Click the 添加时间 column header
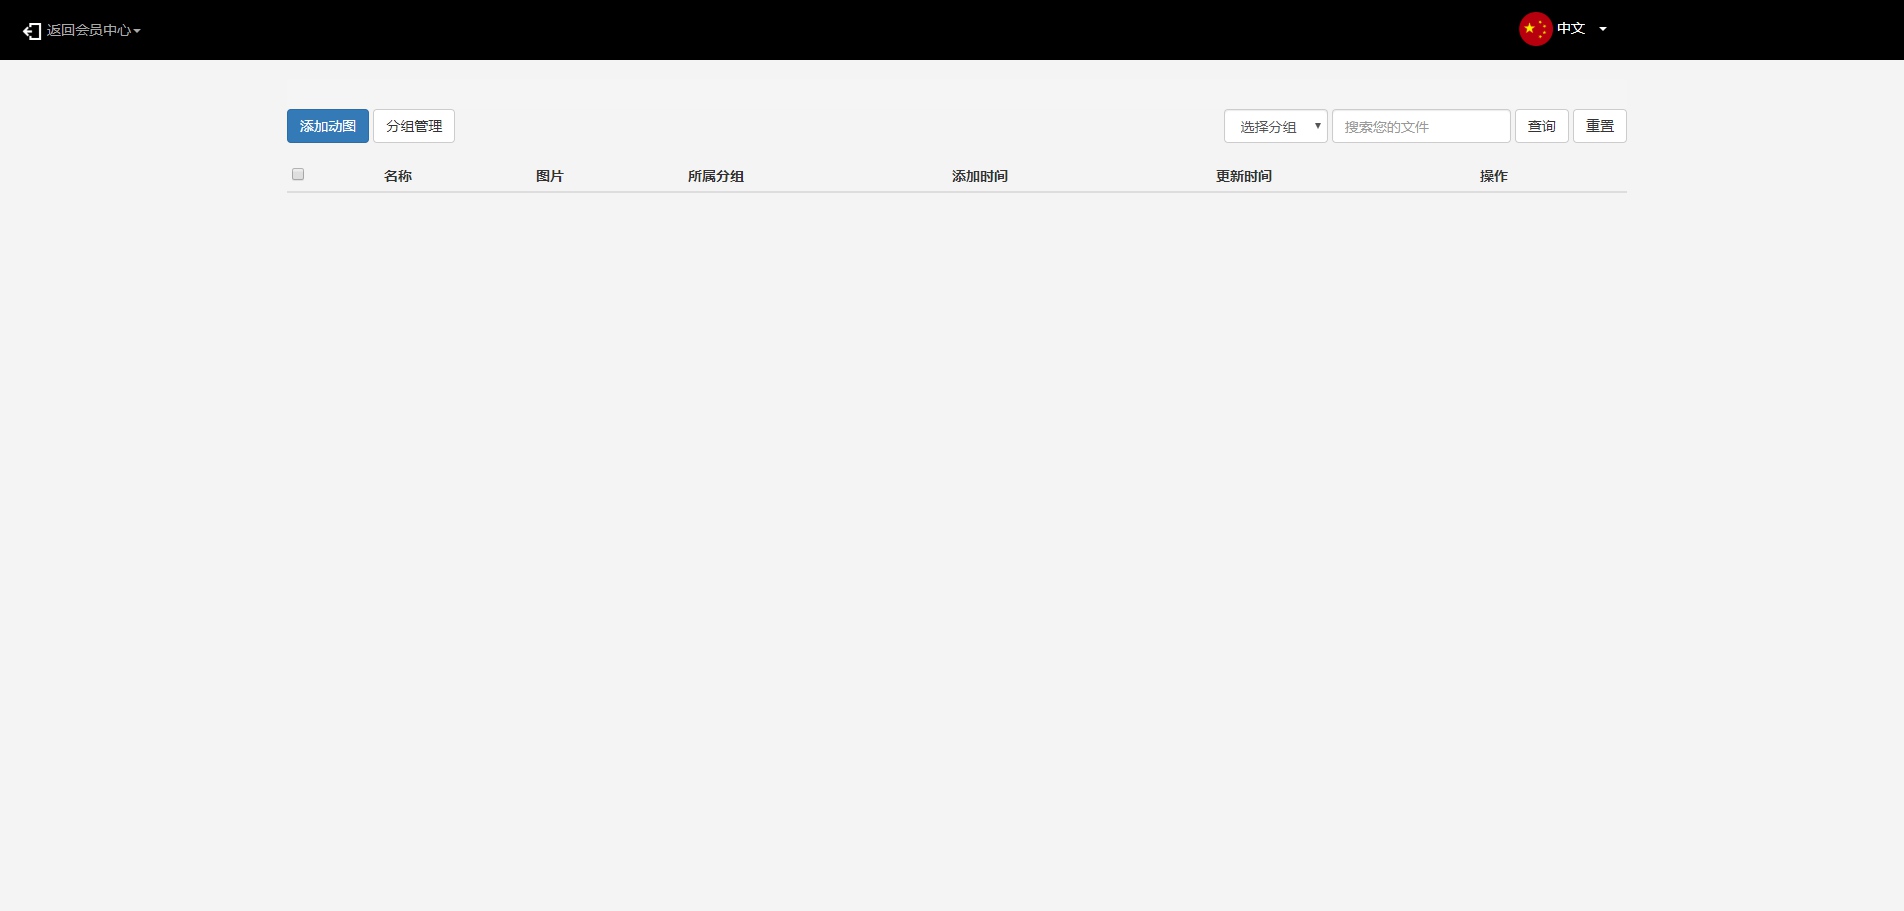This screenshot has height=911, width=1904. (980, 176)
